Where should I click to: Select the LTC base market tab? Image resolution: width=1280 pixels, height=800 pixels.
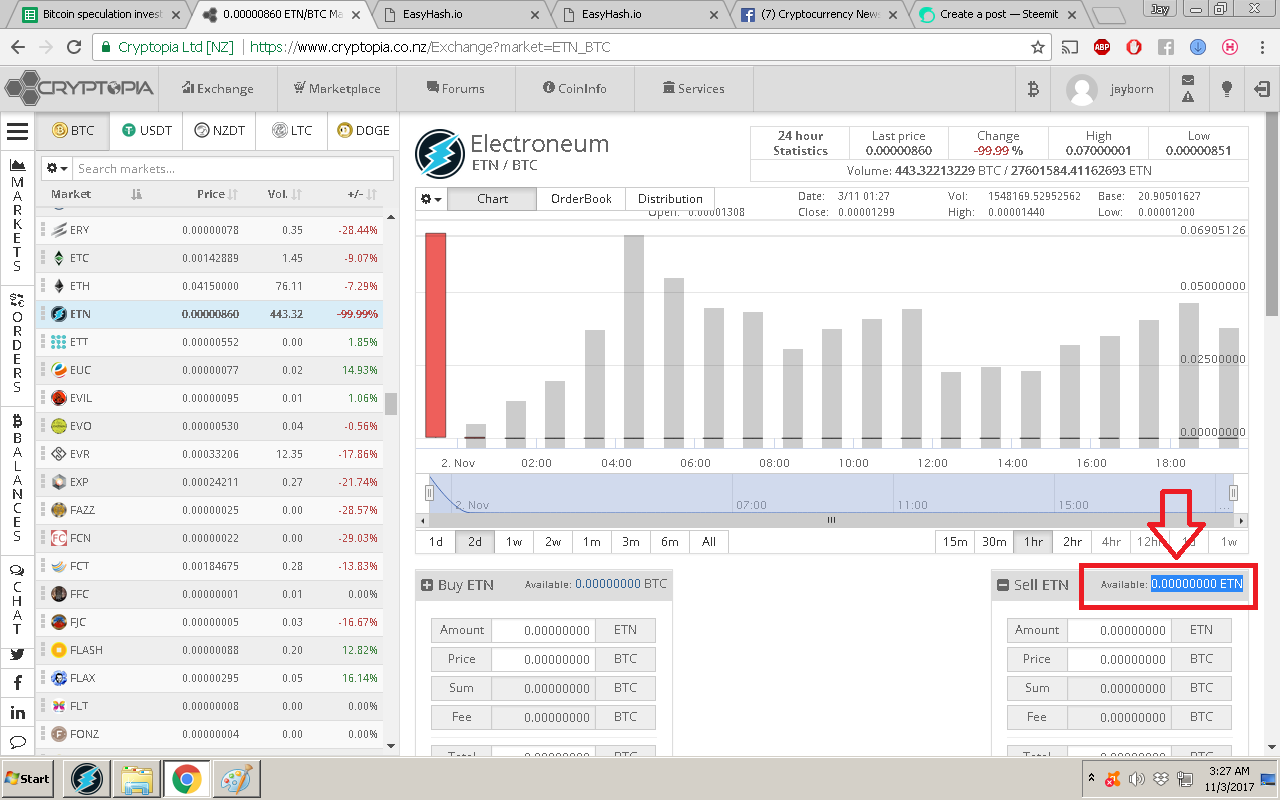tap(291, 130)
